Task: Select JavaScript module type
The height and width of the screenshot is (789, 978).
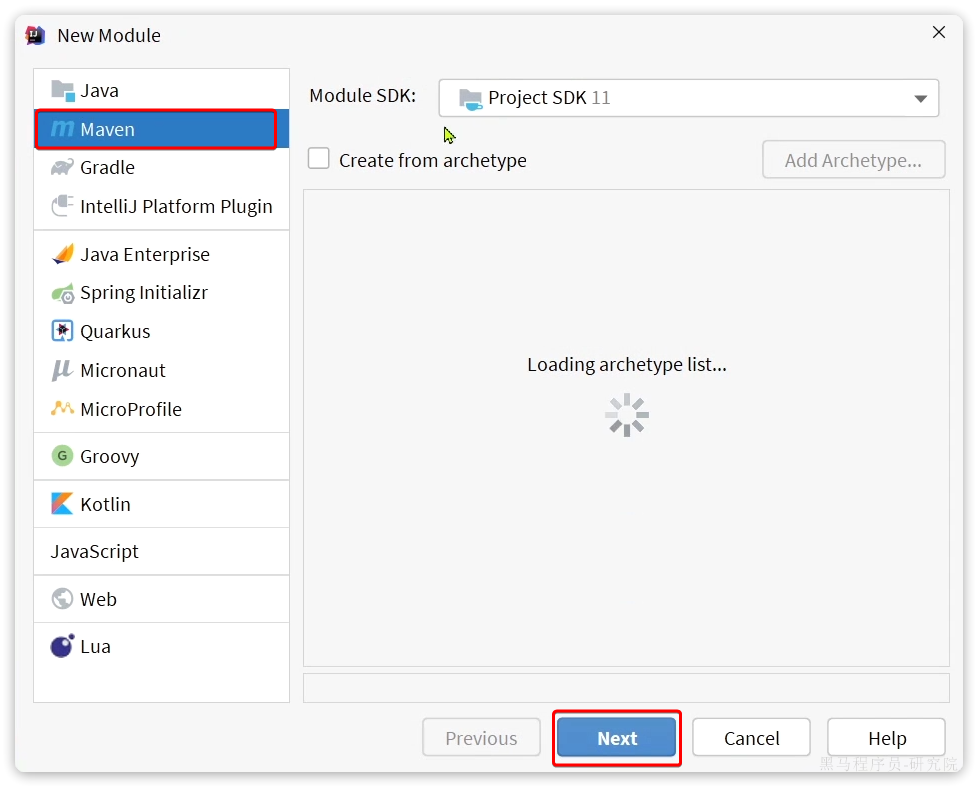Action: coord(162,551)
